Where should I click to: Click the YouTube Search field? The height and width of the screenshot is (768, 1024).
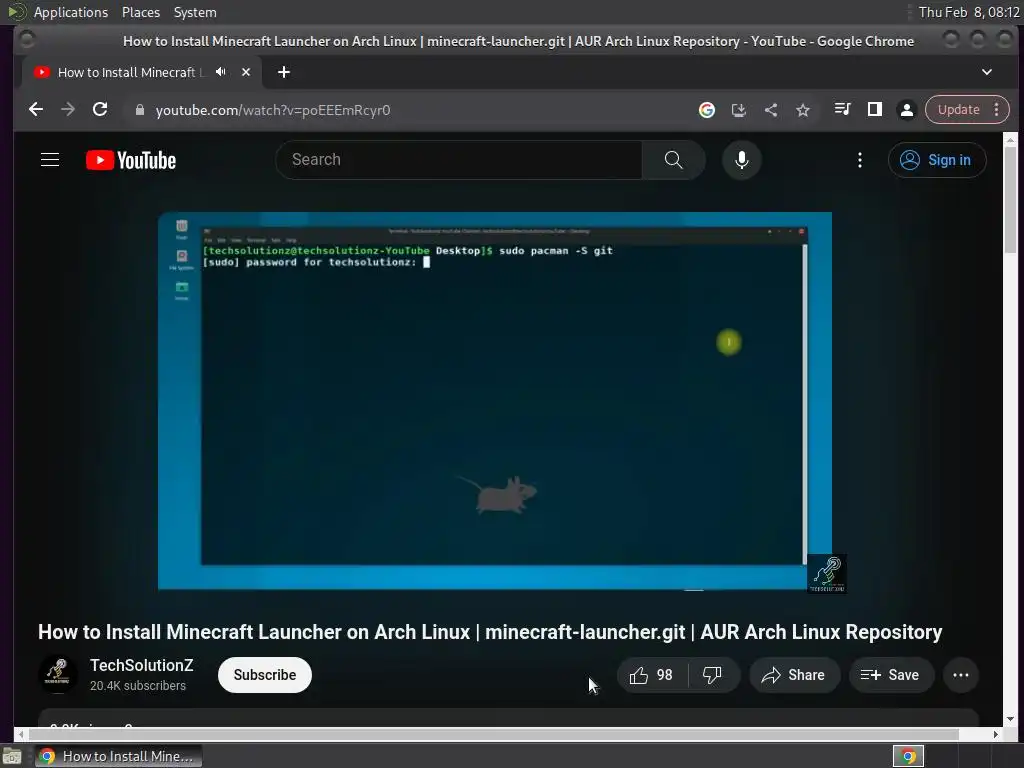(459, 160)
